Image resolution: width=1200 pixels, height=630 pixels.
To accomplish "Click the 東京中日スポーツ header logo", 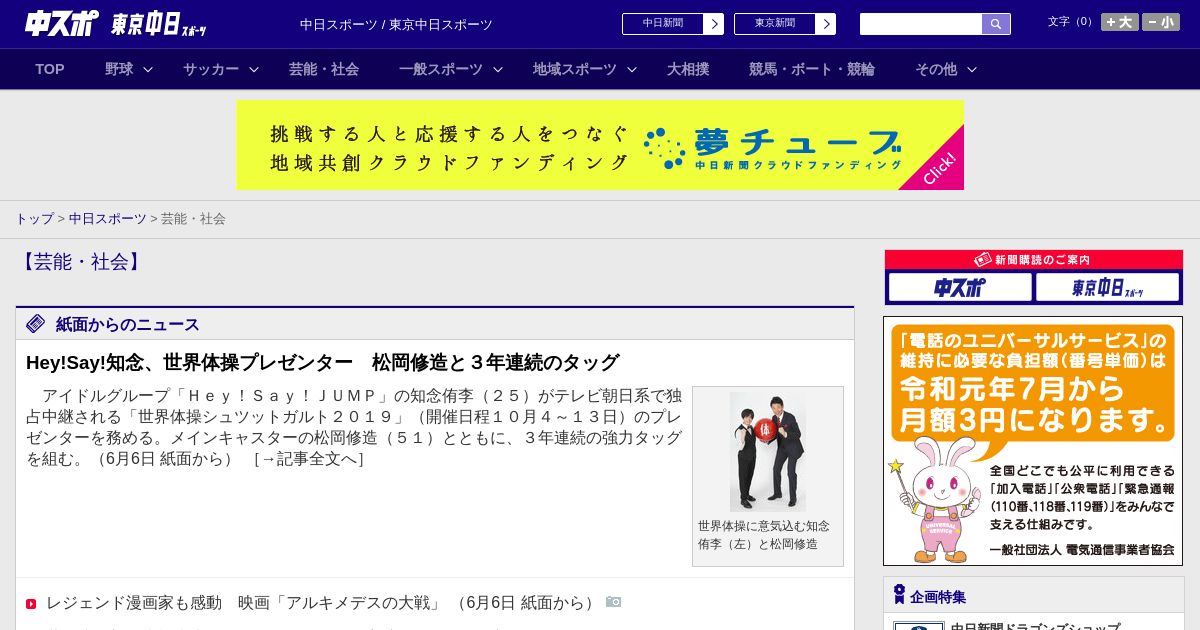I will point(158,24).
